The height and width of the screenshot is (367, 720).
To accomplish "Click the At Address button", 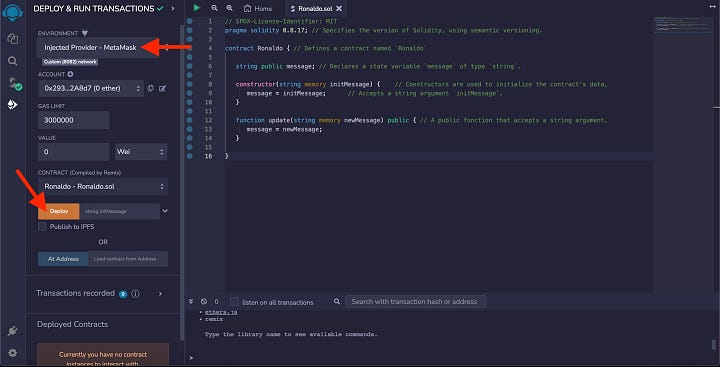I will pos(63,259).
